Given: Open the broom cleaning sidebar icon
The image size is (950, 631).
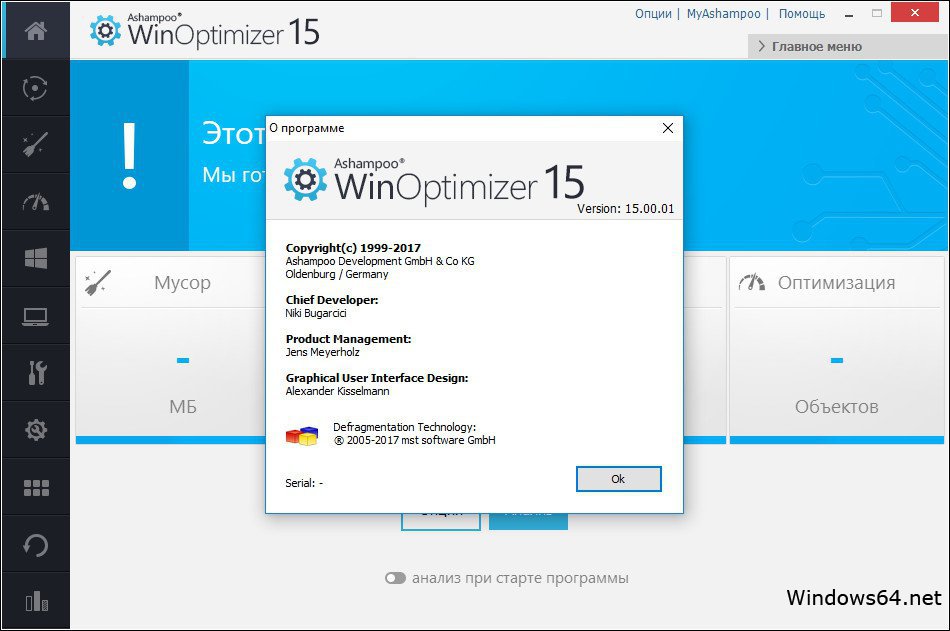Looking at the screenshot, I should point(35,145).
